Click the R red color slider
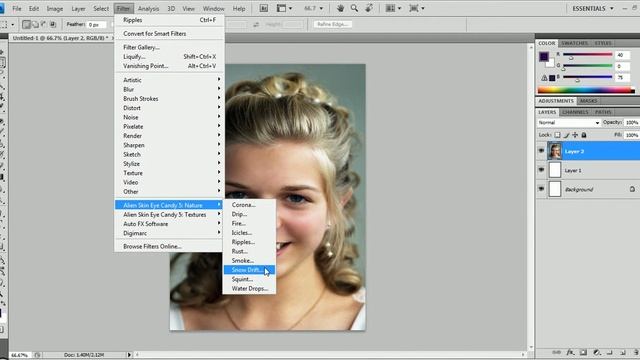The height and width of the screenshot is (360, 640). click(x=588, y=55)
